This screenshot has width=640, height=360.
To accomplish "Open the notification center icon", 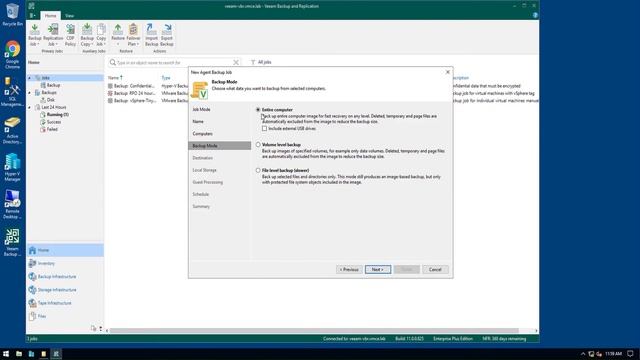I will [x=630, y=354].
